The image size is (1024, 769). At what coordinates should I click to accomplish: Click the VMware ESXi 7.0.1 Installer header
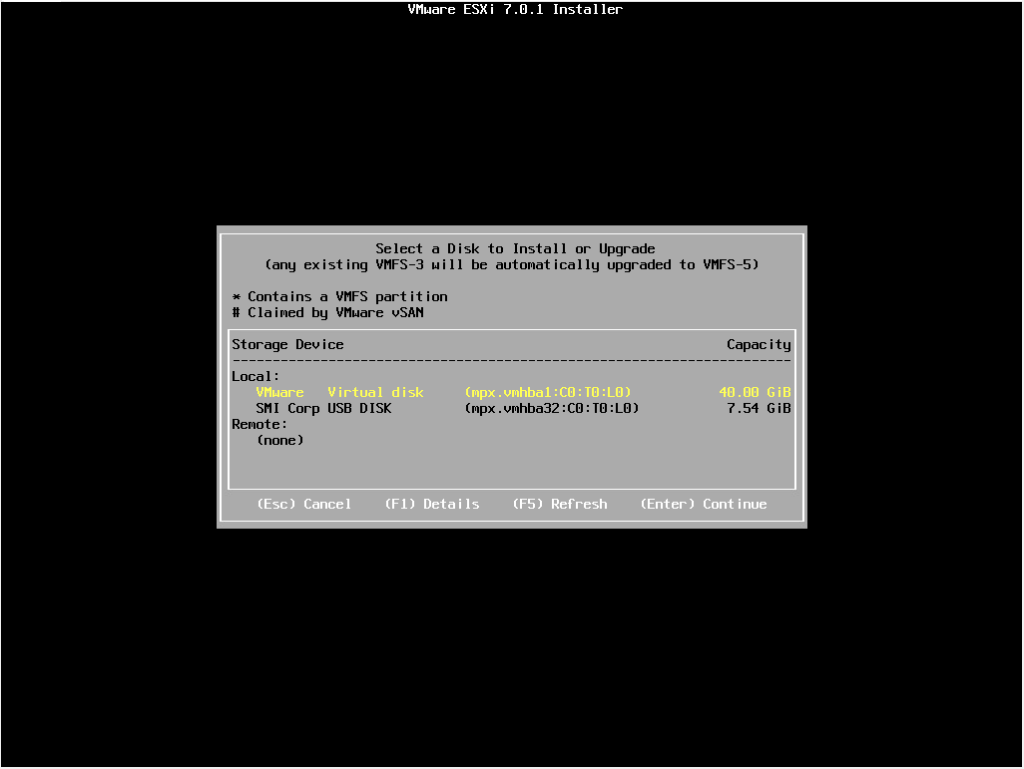coord(515,9)
